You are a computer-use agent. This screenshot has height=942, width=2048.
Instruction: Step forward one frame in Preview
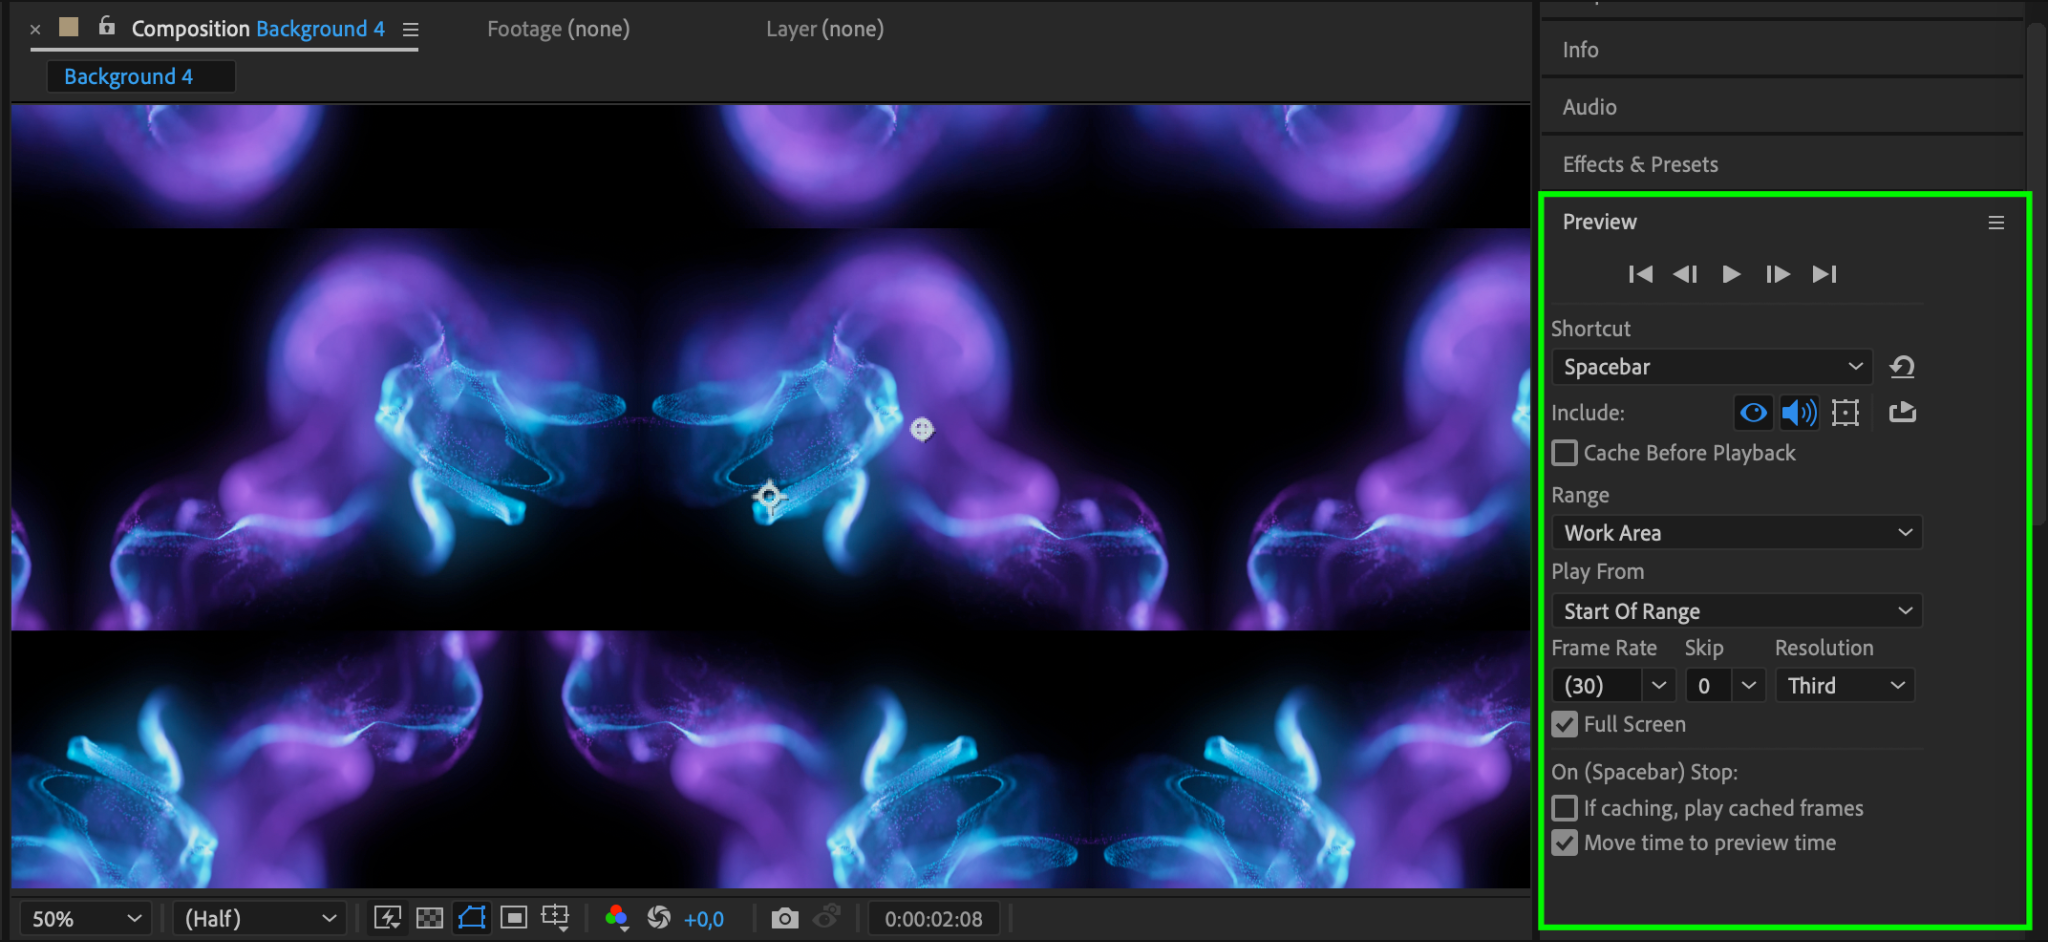coord(1777,274)
